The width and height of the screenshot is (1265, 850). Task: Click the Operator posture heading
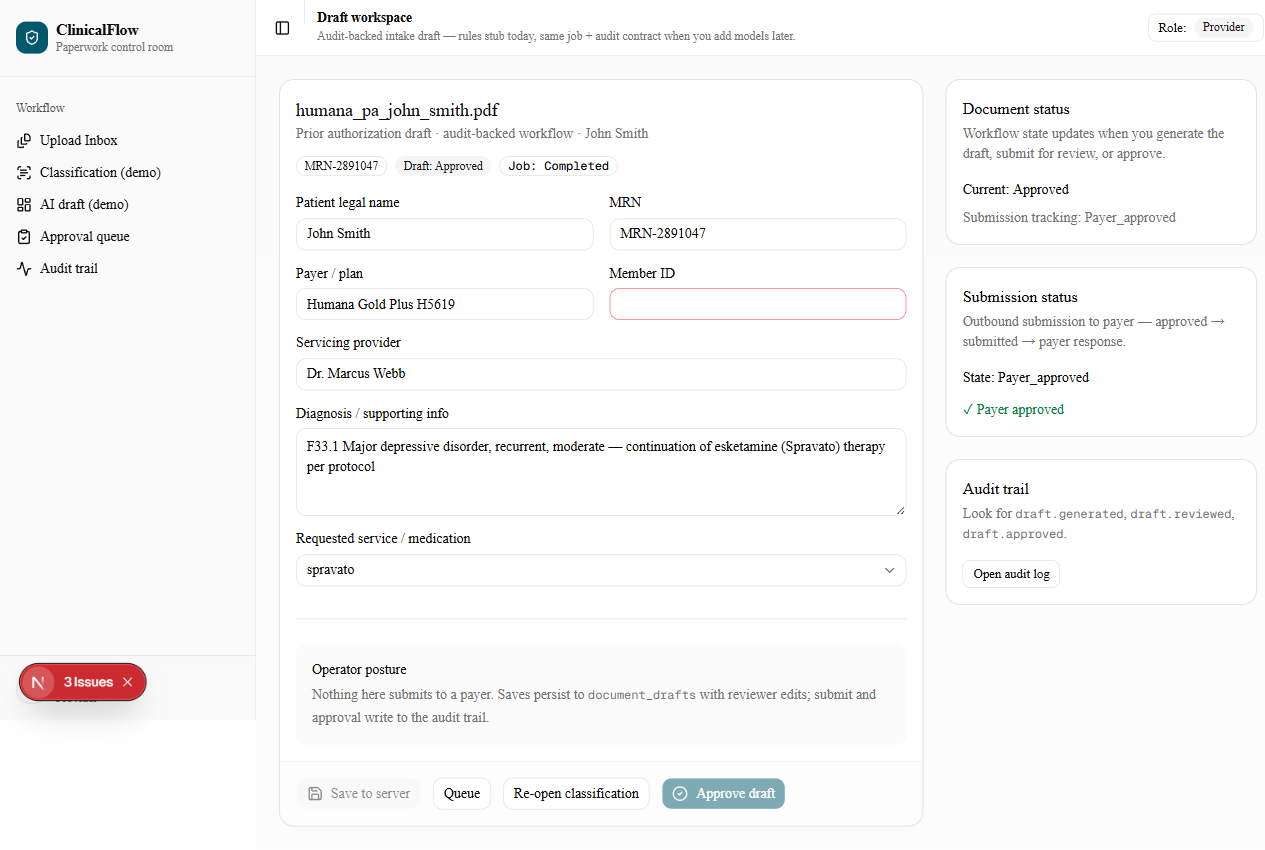click(x=359, y=669)
